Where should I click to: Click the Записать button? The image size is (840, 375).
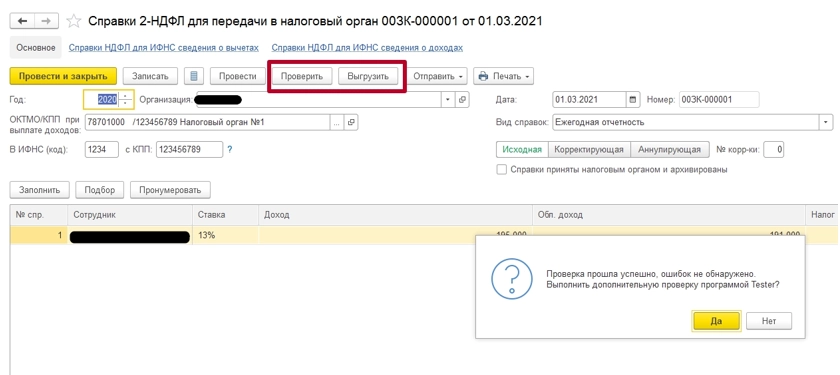(150, 76)
